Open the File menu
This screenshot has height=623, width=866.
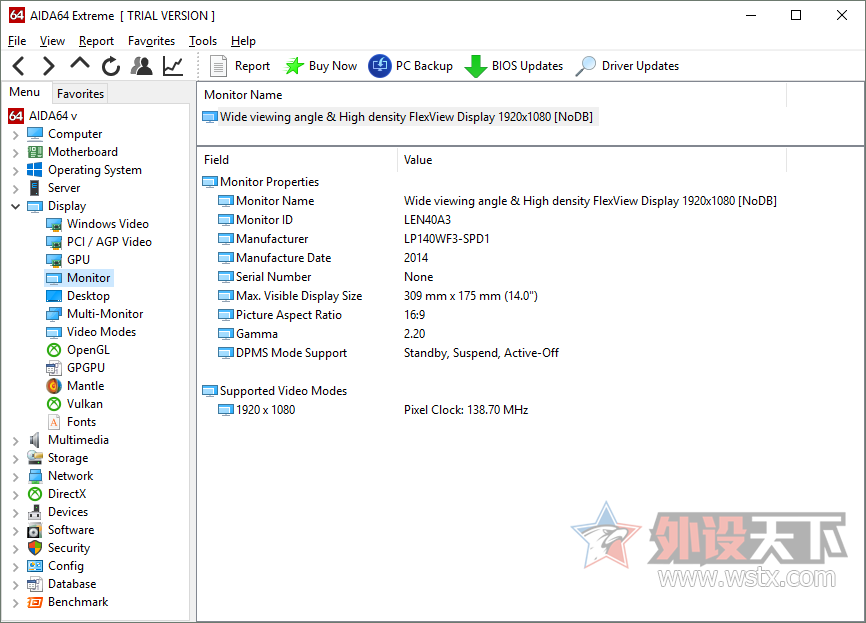tap(17, 41)
